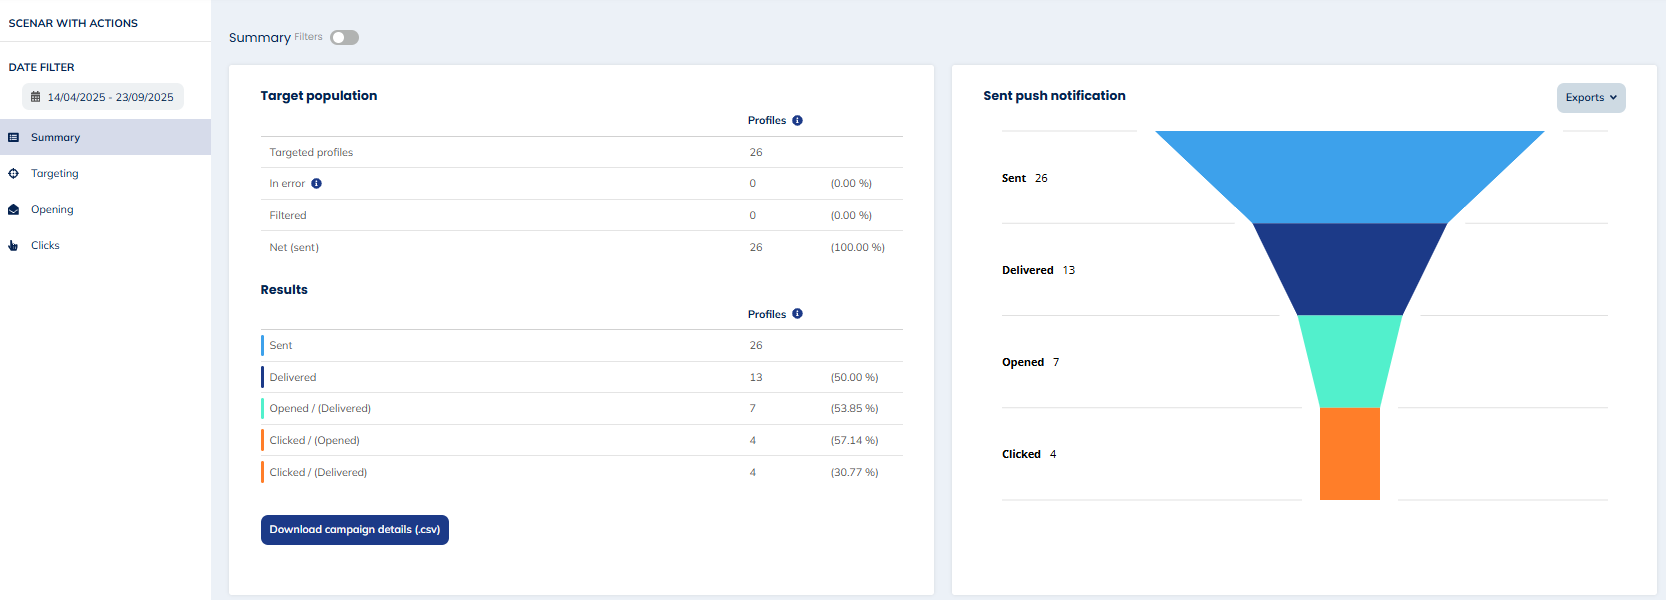Click the Targeting crosshair icon

click(13, 174)
